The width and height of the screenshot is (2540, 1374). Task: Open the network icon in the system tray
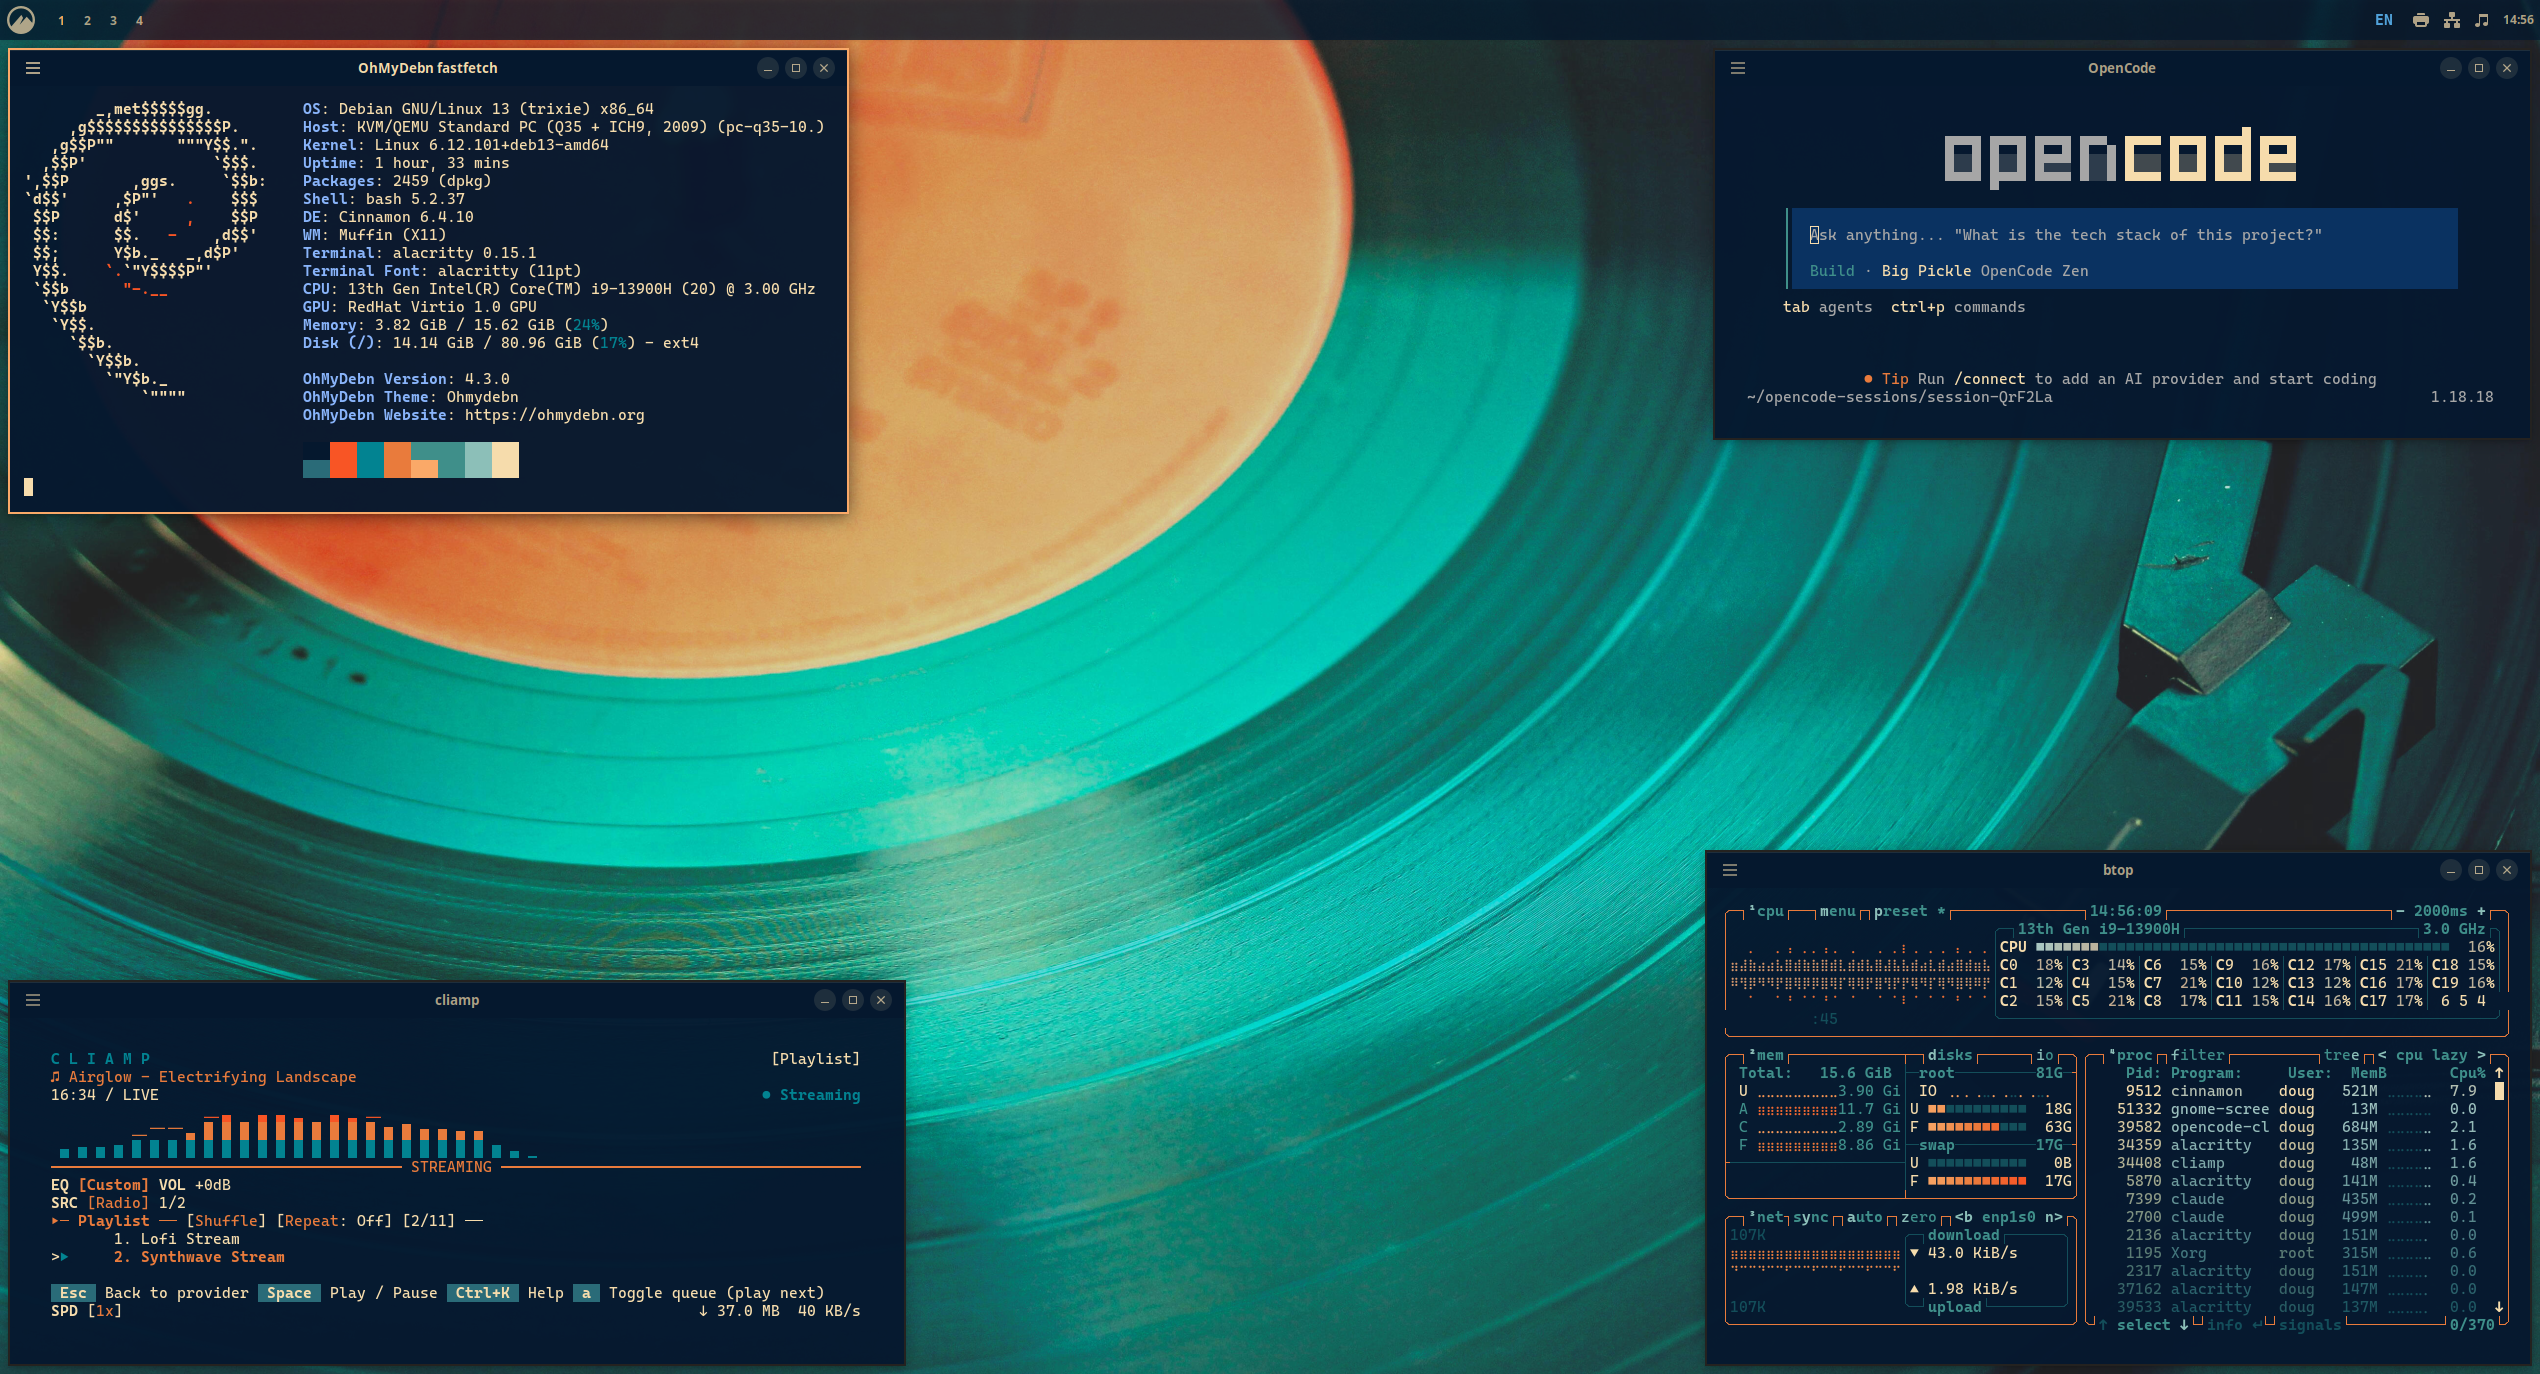coord(2451,20)
